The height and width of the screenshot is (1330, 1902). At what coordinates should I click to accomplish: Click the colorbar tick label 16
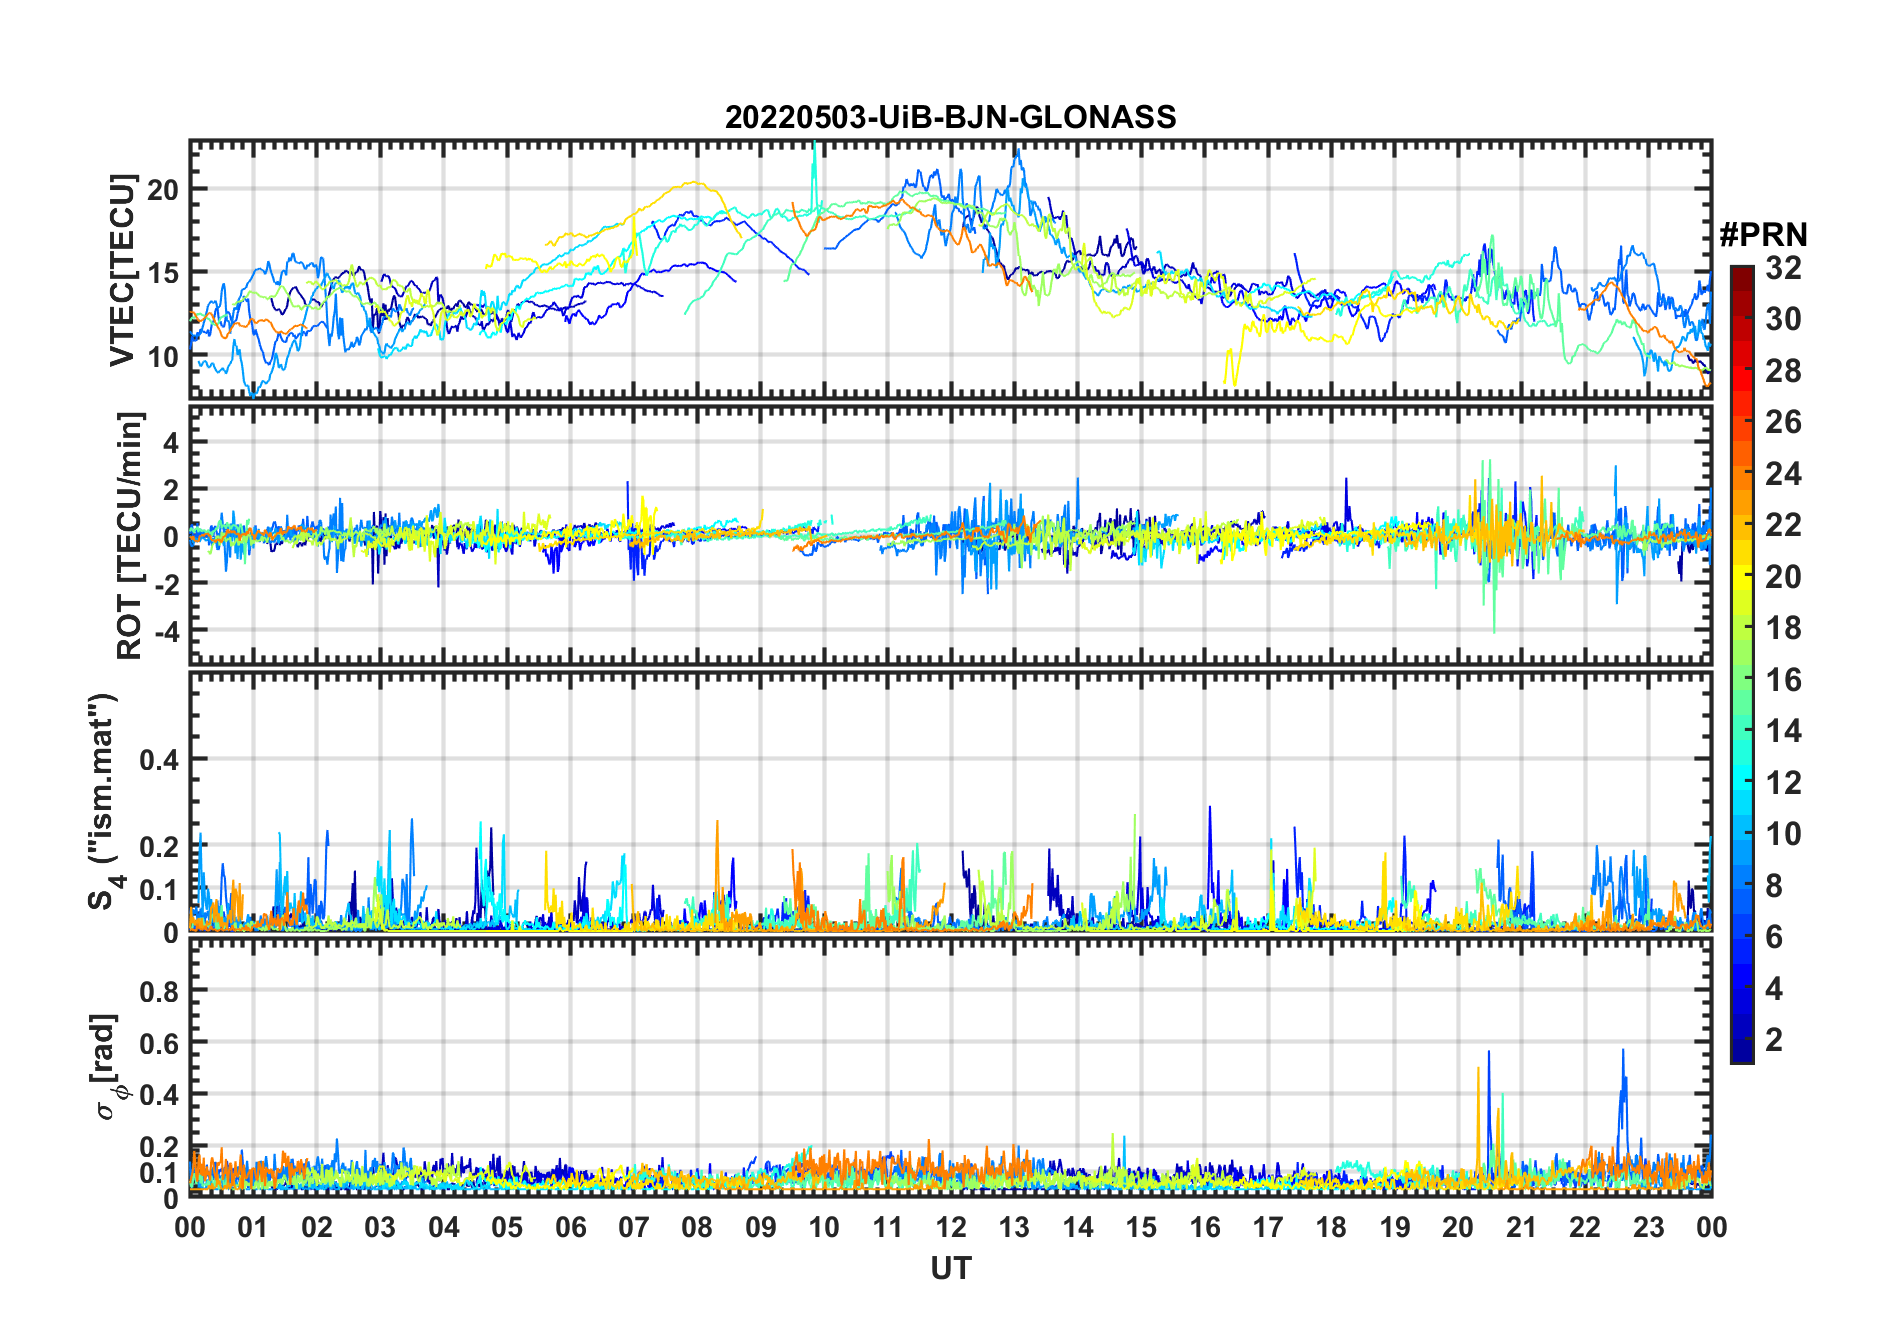tap(1783, 680)
